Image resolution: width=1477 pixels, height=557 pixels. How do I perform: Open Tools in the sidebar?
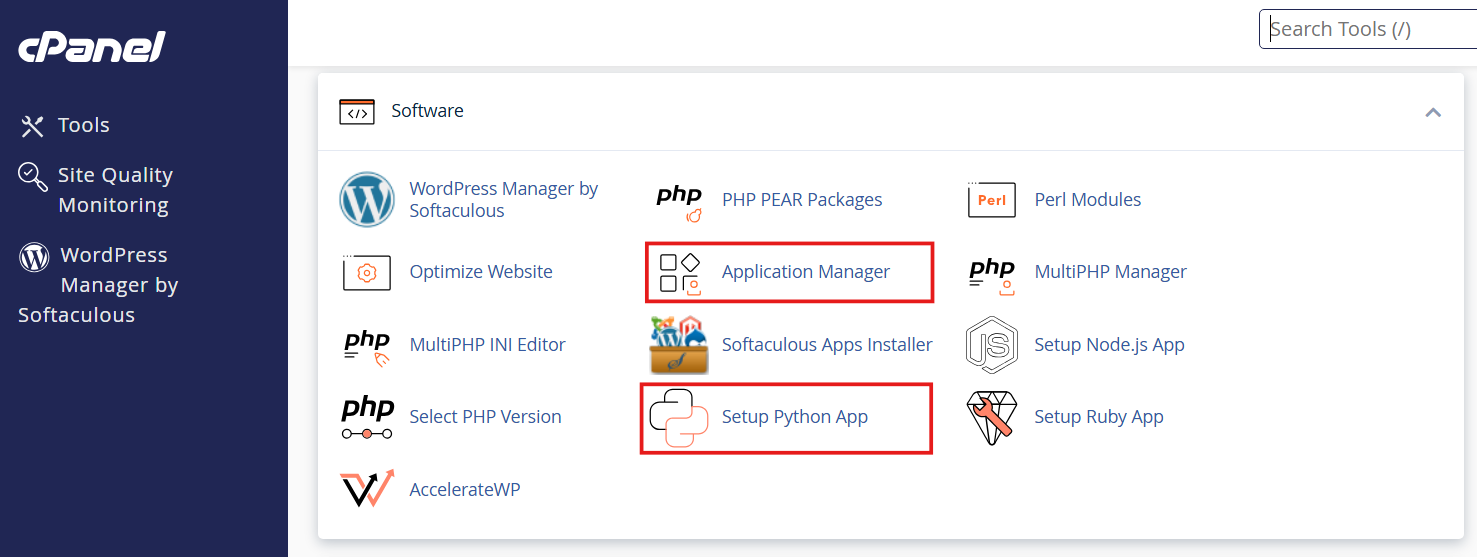[x=84, y=126]
